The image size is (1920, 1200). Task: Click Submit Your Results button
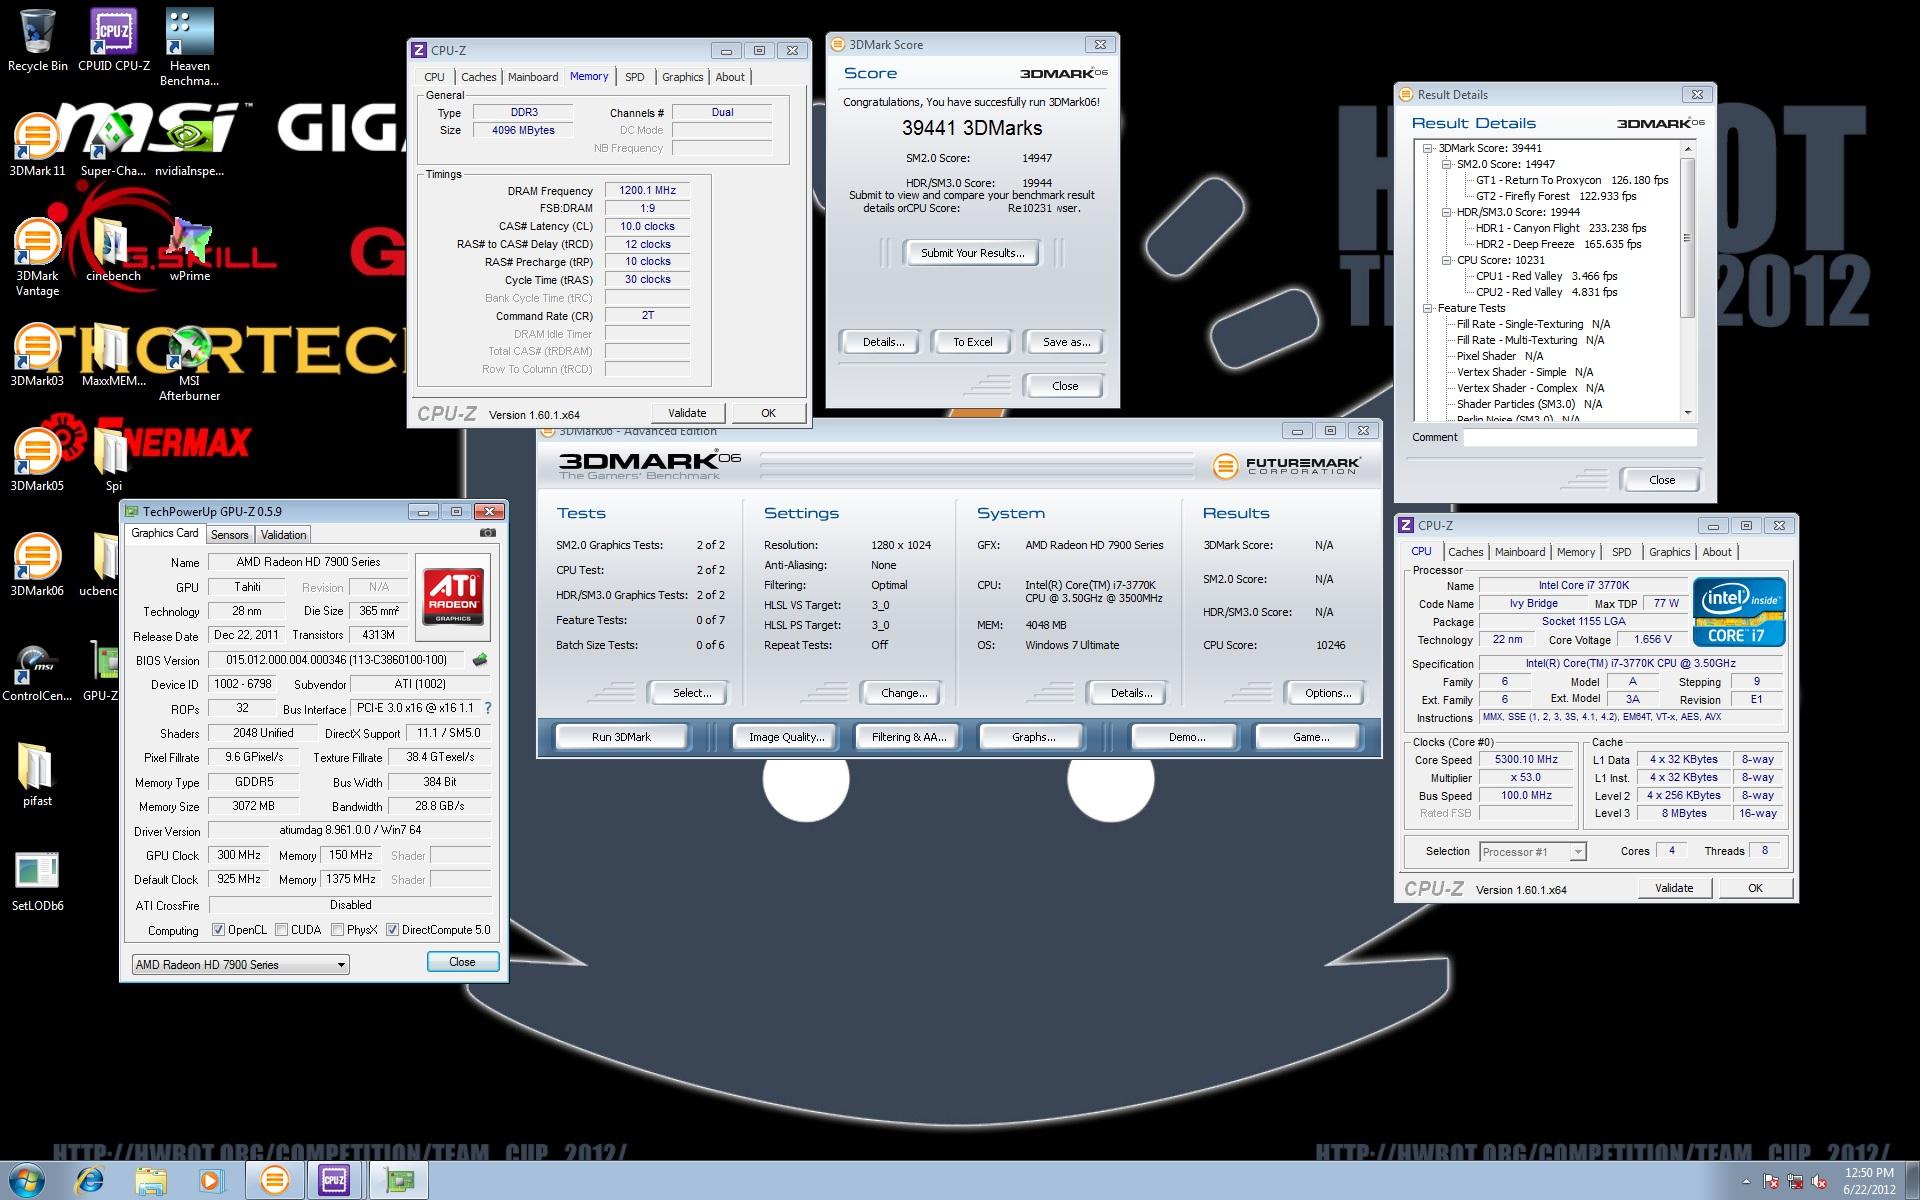click(972, 253)
